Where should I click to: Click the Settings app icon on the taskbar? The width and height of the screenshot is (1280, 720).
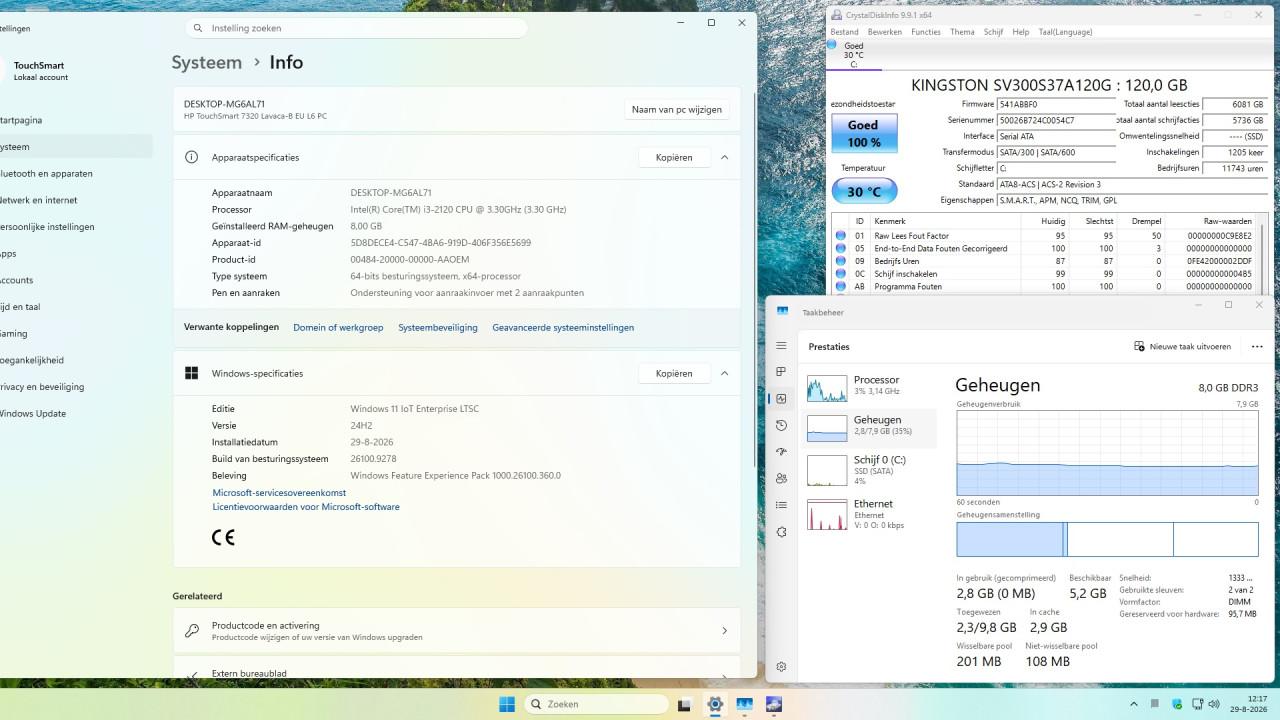[714, 704]
